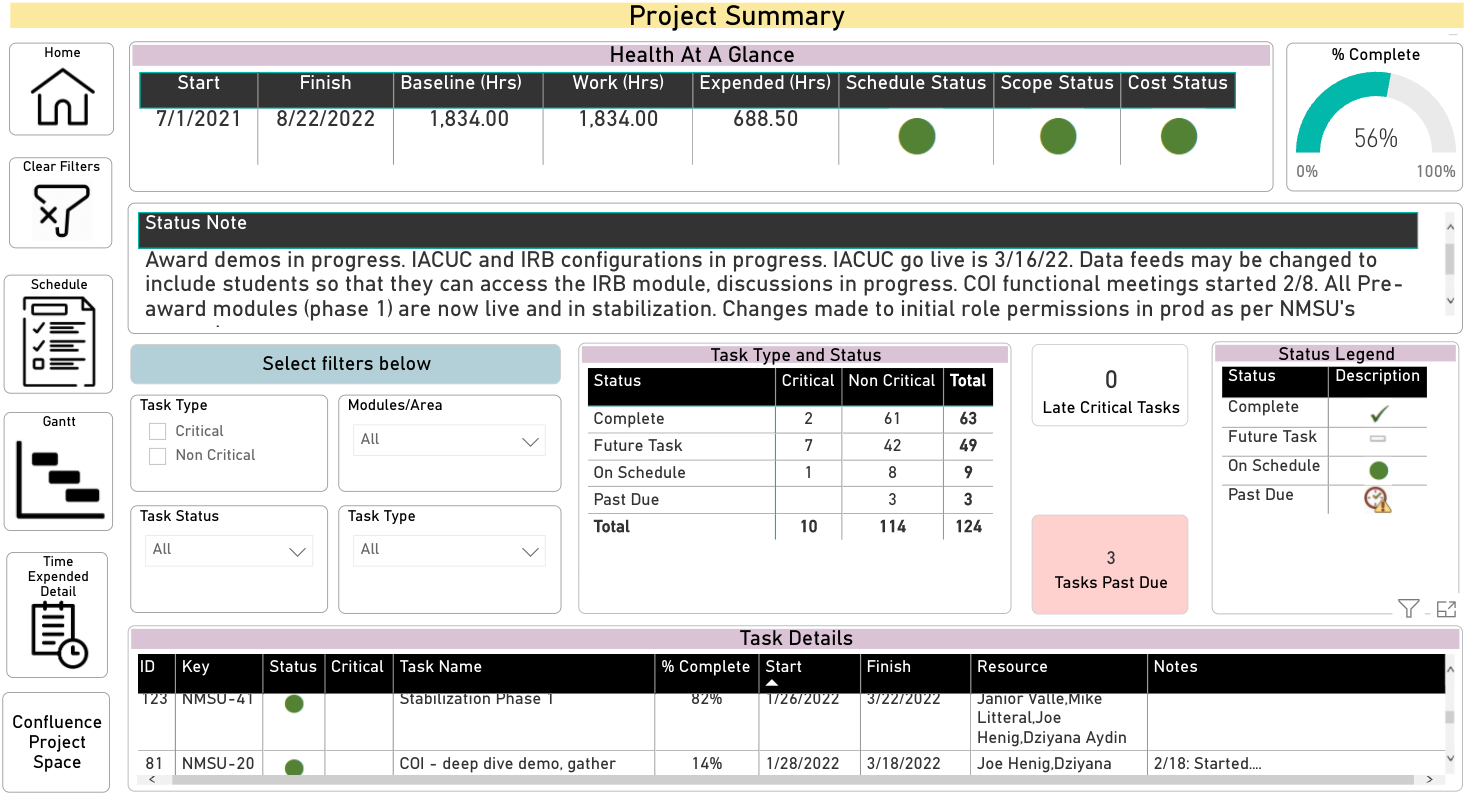1466x795 pixels.
Task: Sort Task Details by Start column
Action: [785, 667]
